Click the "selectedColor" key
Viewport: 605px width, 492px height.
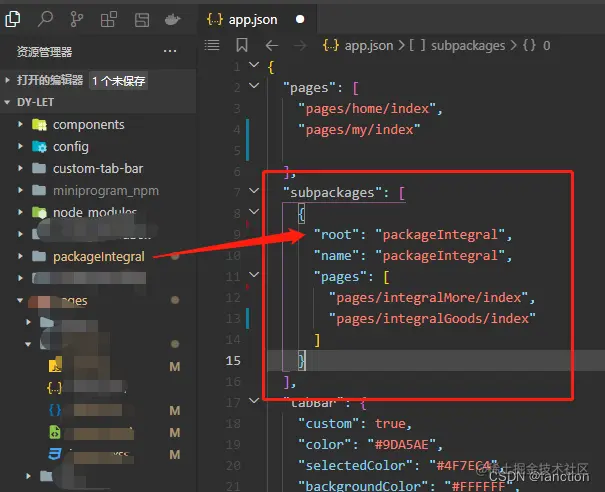pyautogui.click(x=355, y=465)
